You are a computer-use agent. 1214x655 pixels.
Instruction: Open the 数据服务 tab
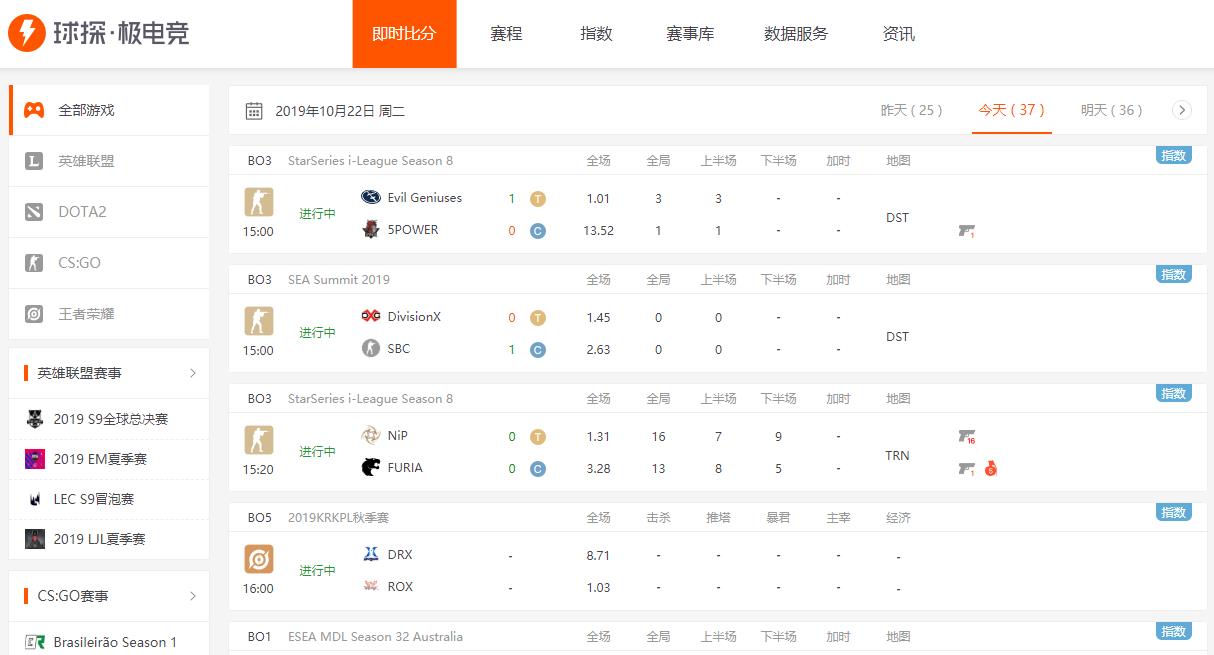[796, 34]
